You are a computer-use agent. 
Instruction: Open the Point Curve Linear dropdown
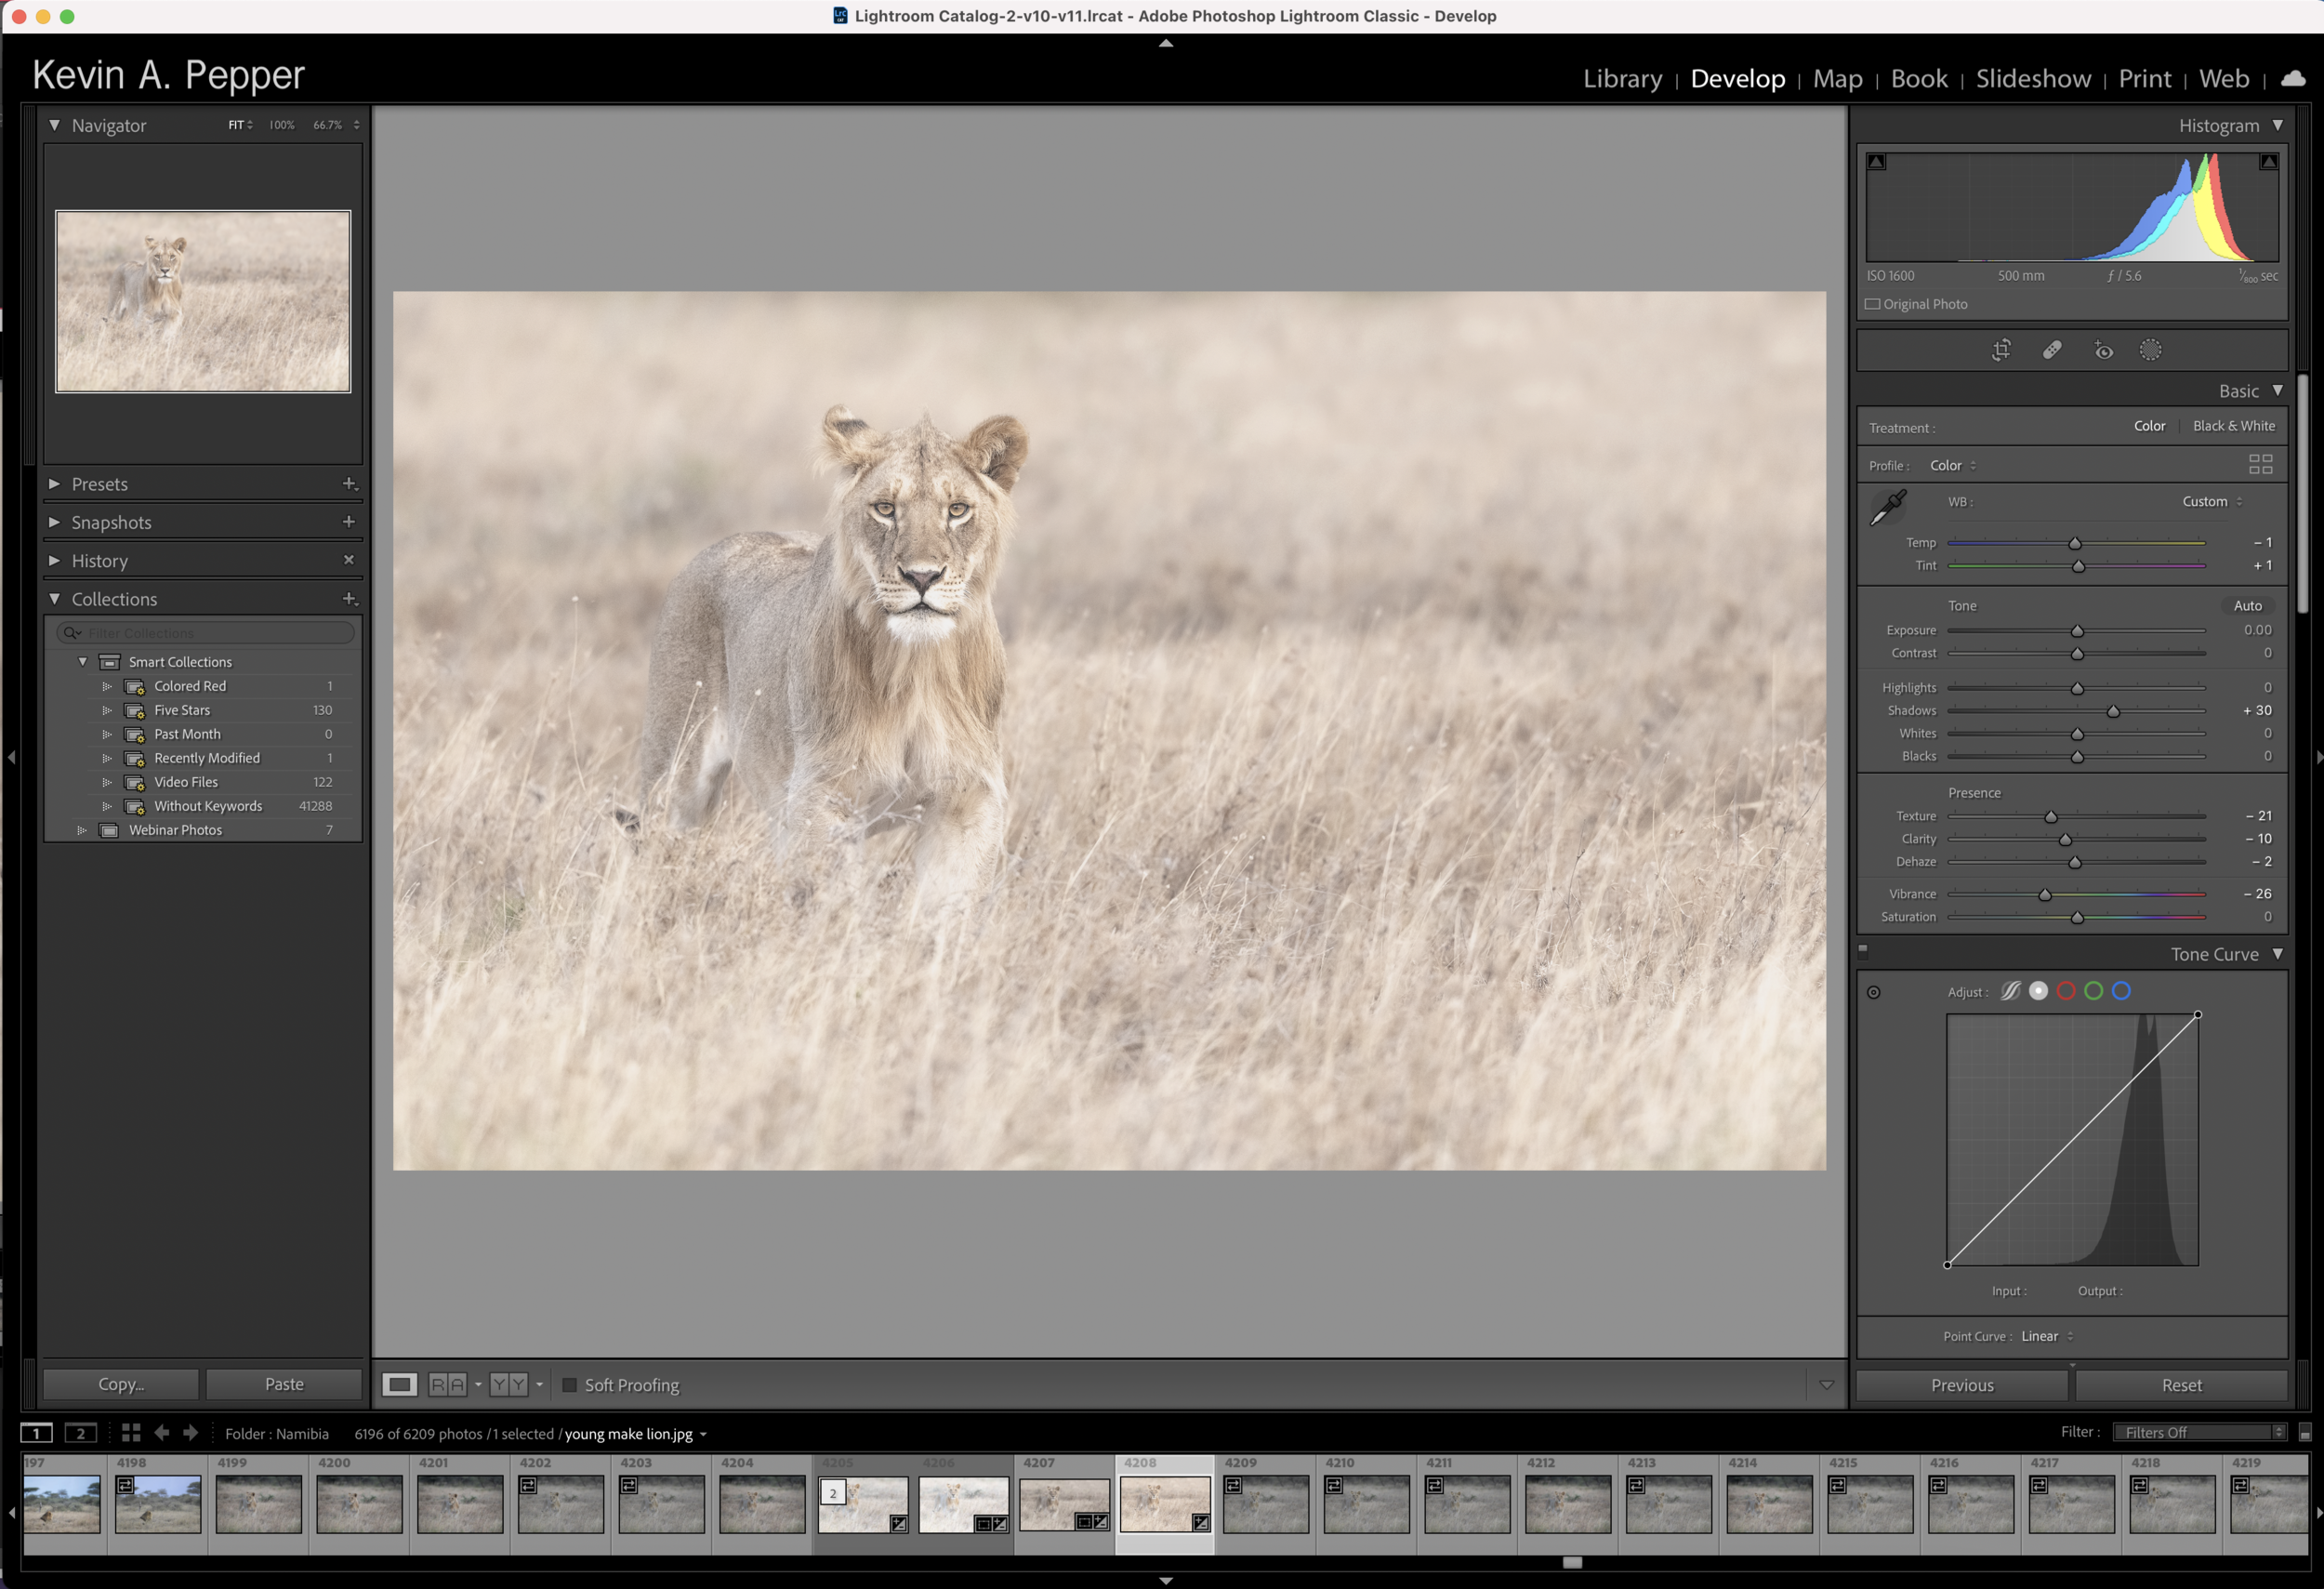click(x=2046, y=1336)
